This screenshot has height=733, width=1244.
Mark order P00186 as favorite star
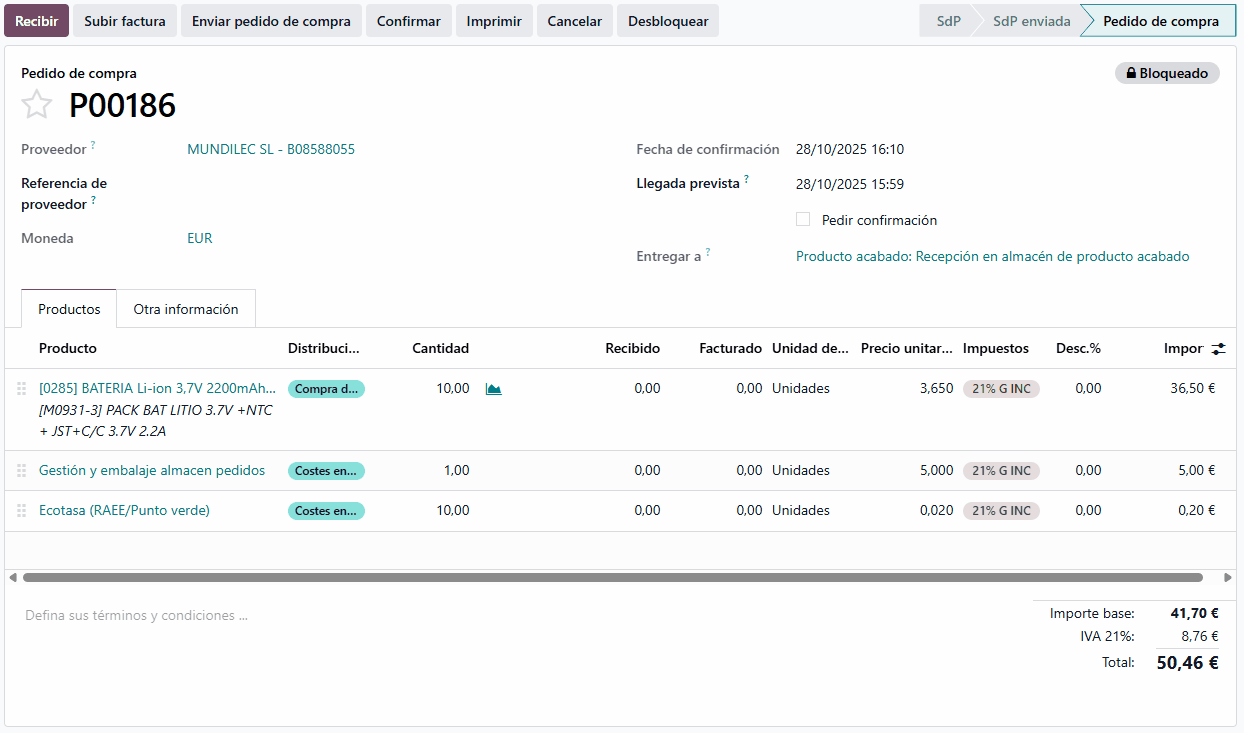tap(37, 104)
